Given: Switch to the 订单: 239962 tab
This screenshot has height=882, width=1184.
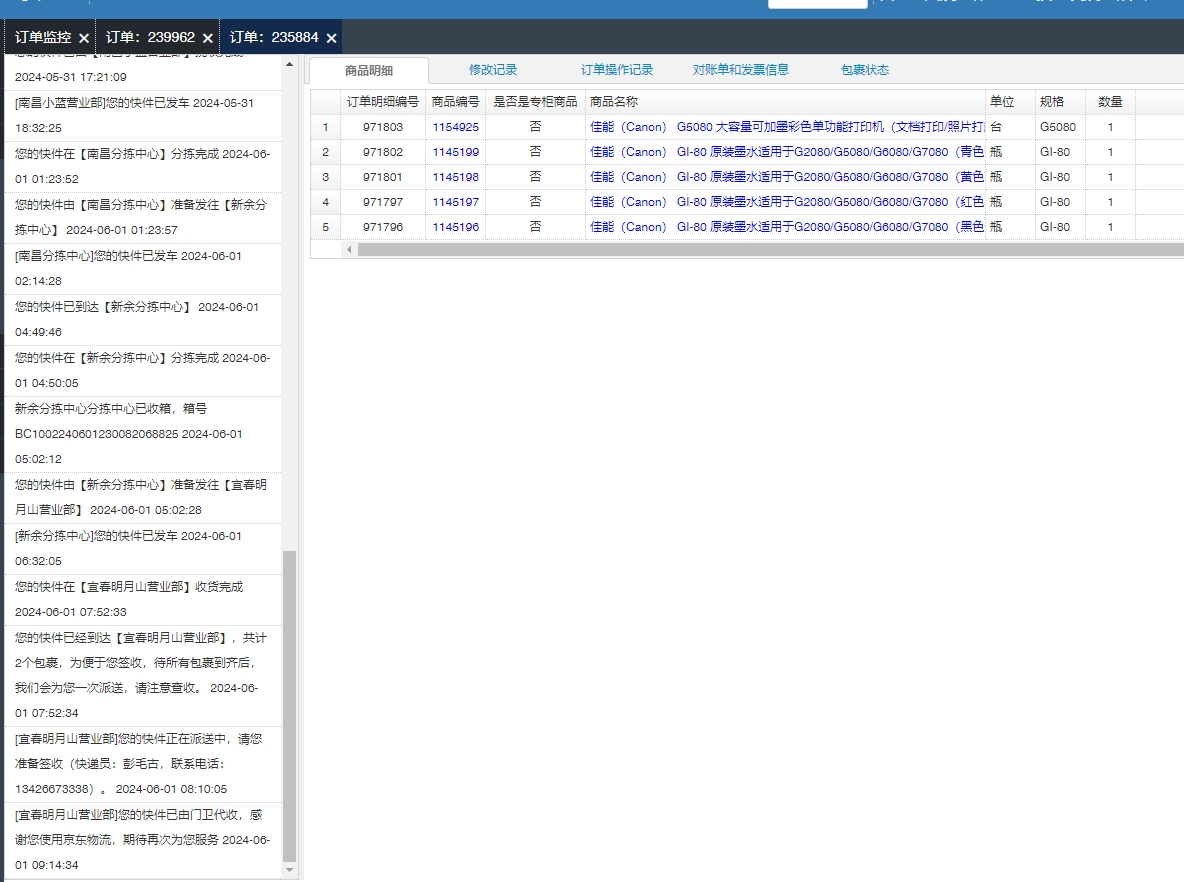Looking at the screenshot, I should coord(150,37).
